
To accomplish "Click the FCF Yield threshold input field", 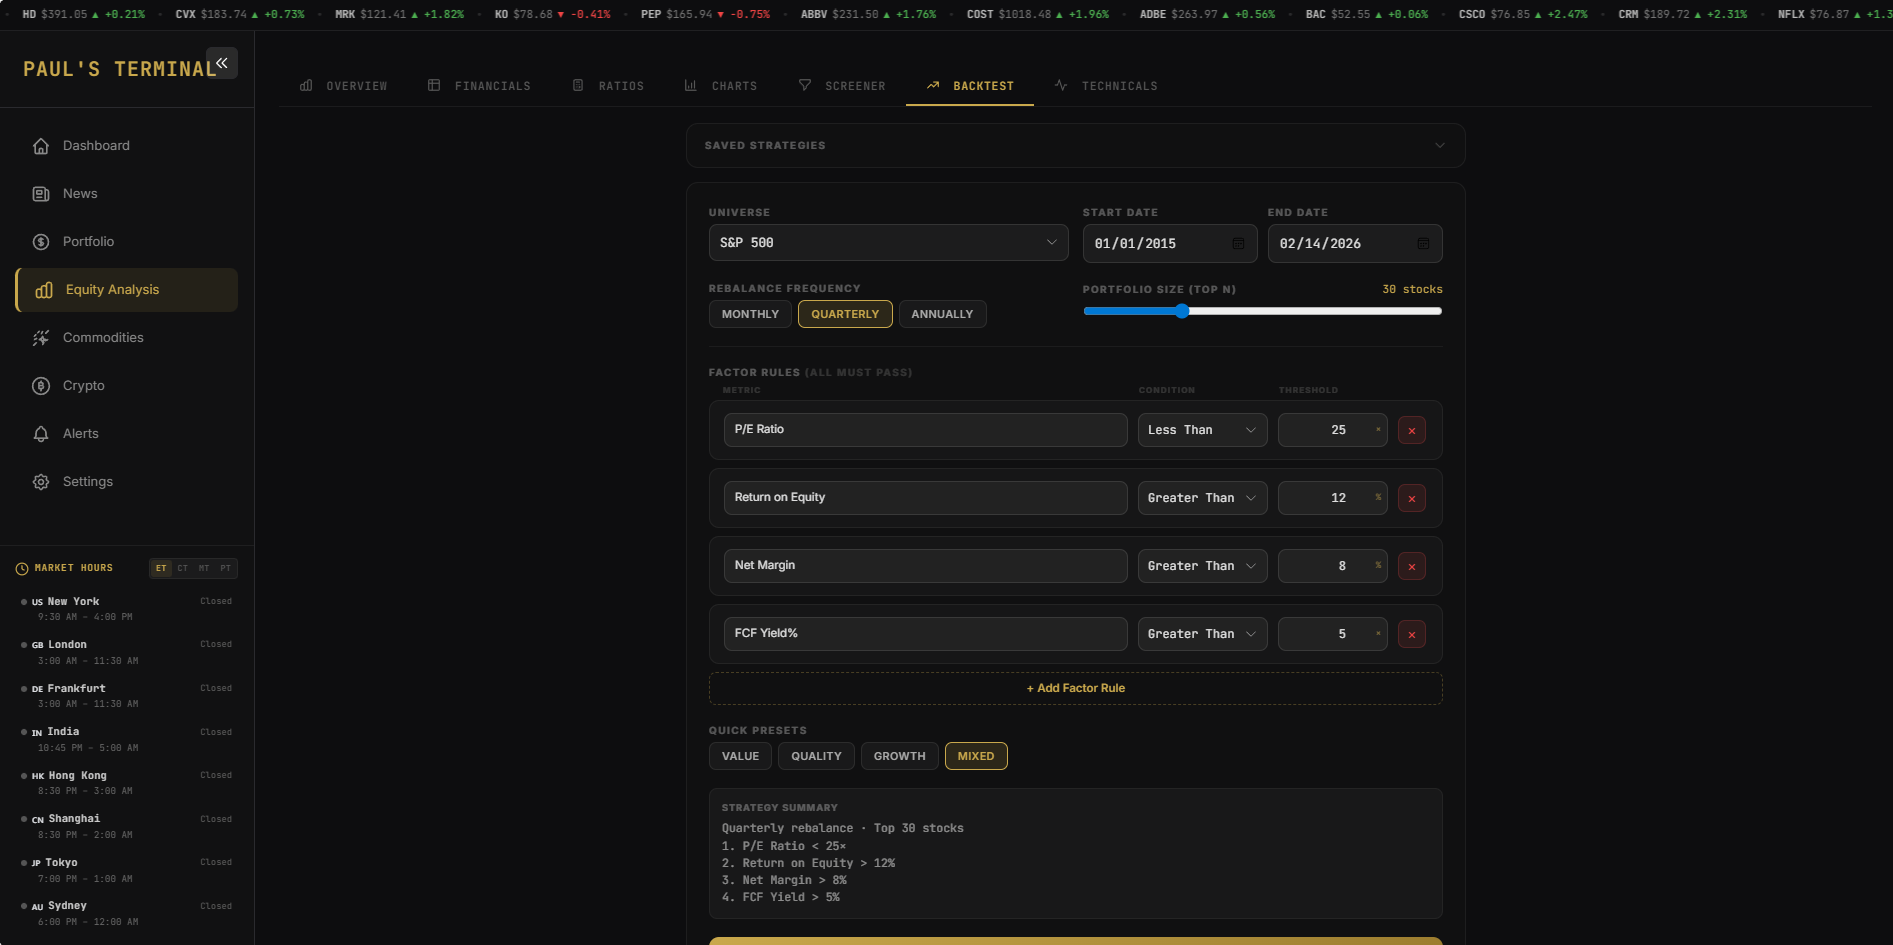I will pos(1331,633).
